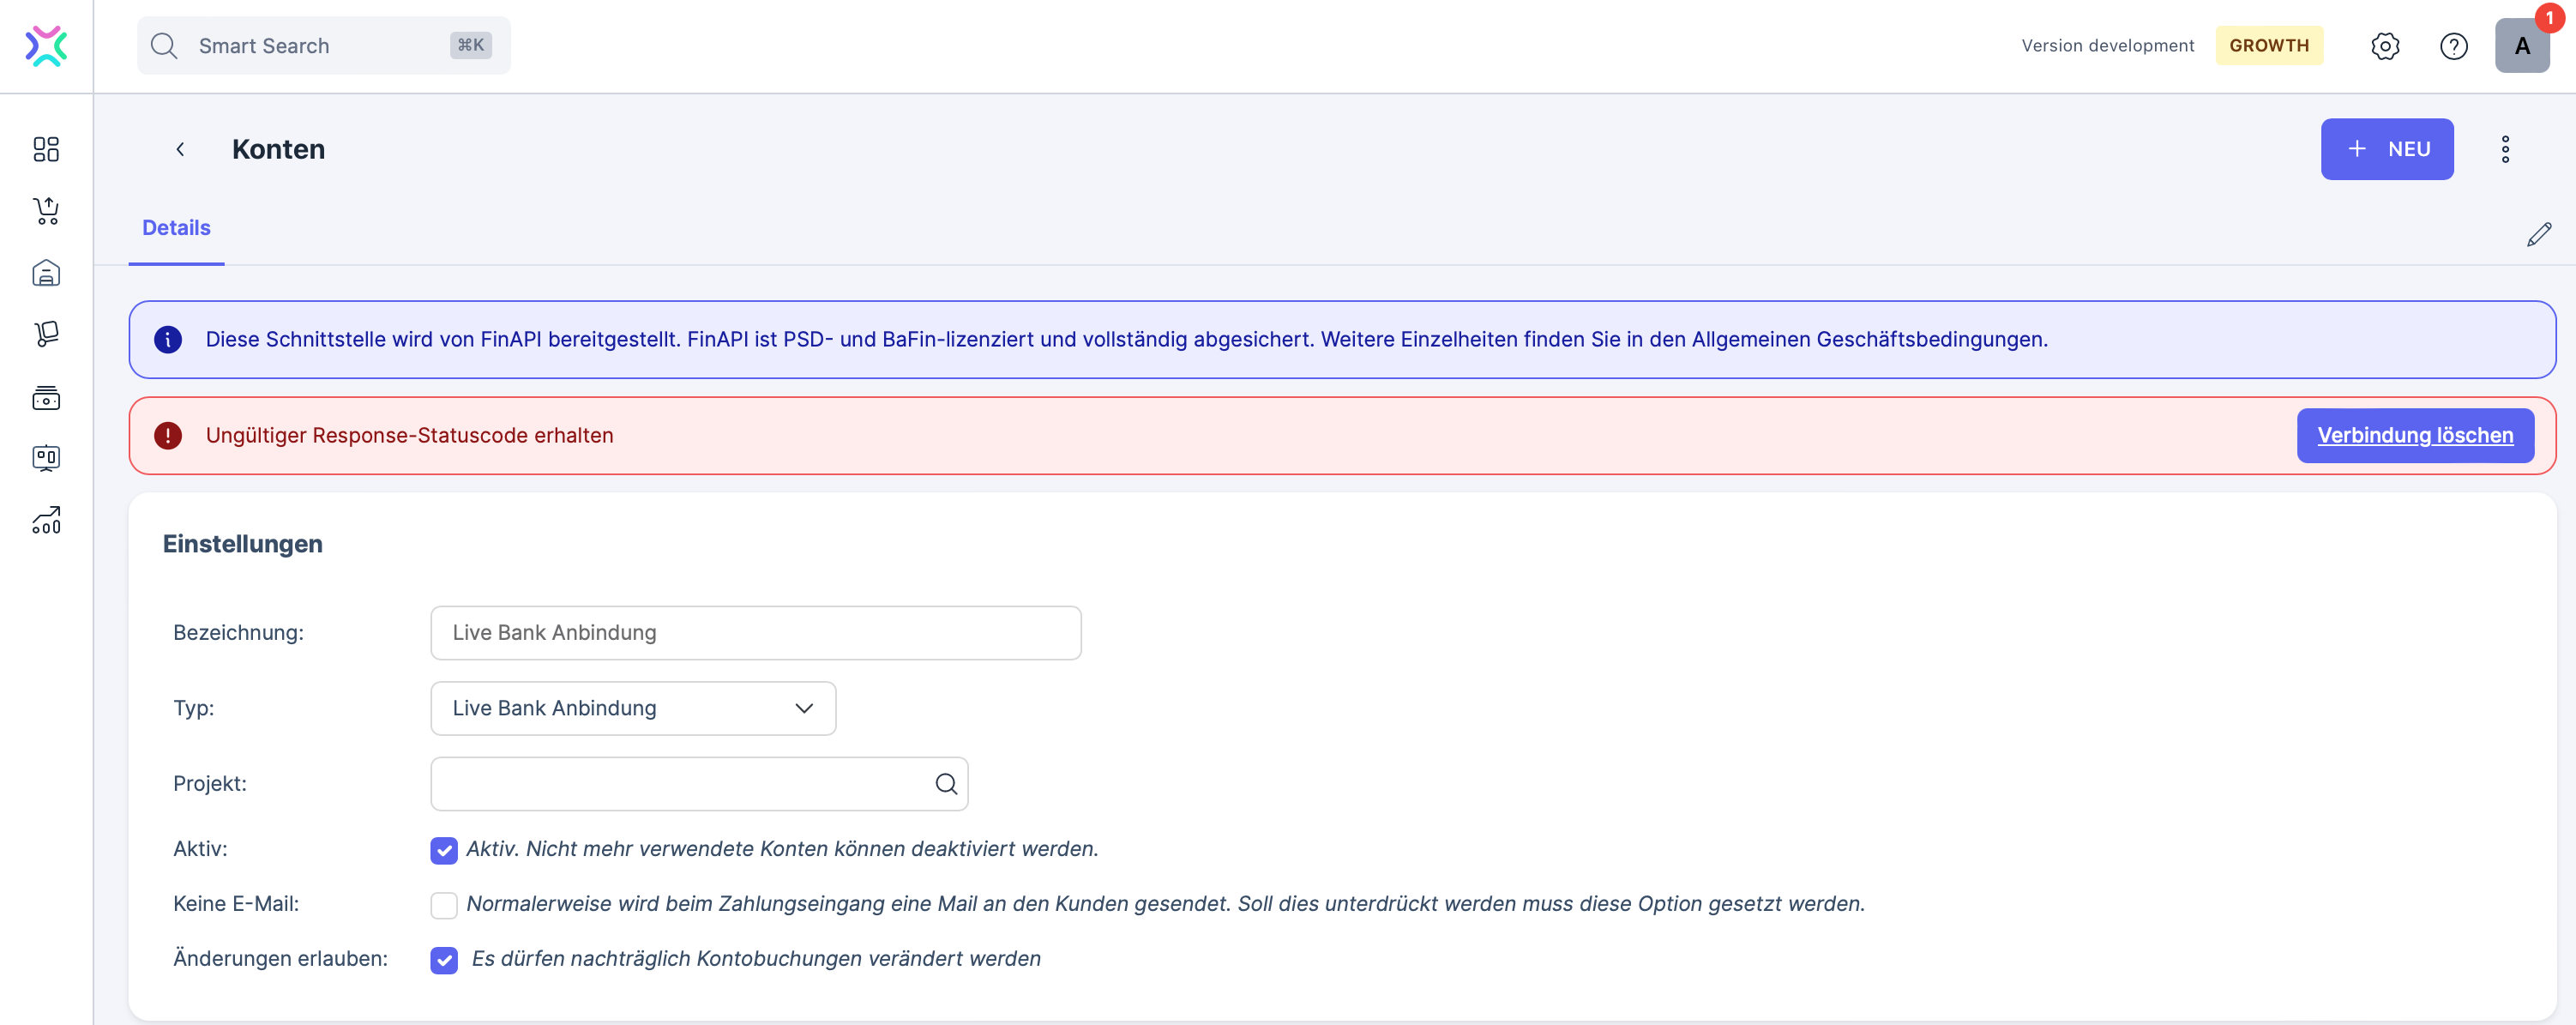This screenshot has width=2576, height=1025.
Task: Disable the Aktiv checkbox
Action: point(443,850)
